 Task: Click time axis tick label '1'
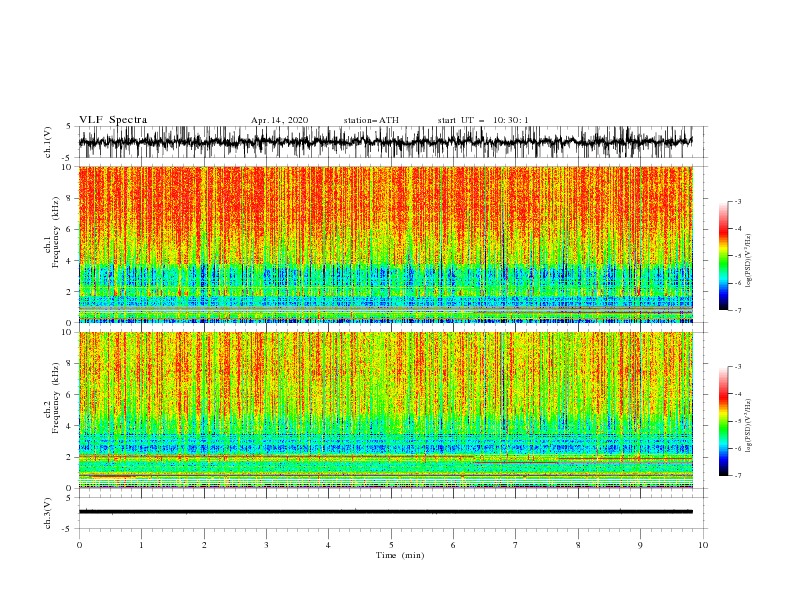(141, 545)
